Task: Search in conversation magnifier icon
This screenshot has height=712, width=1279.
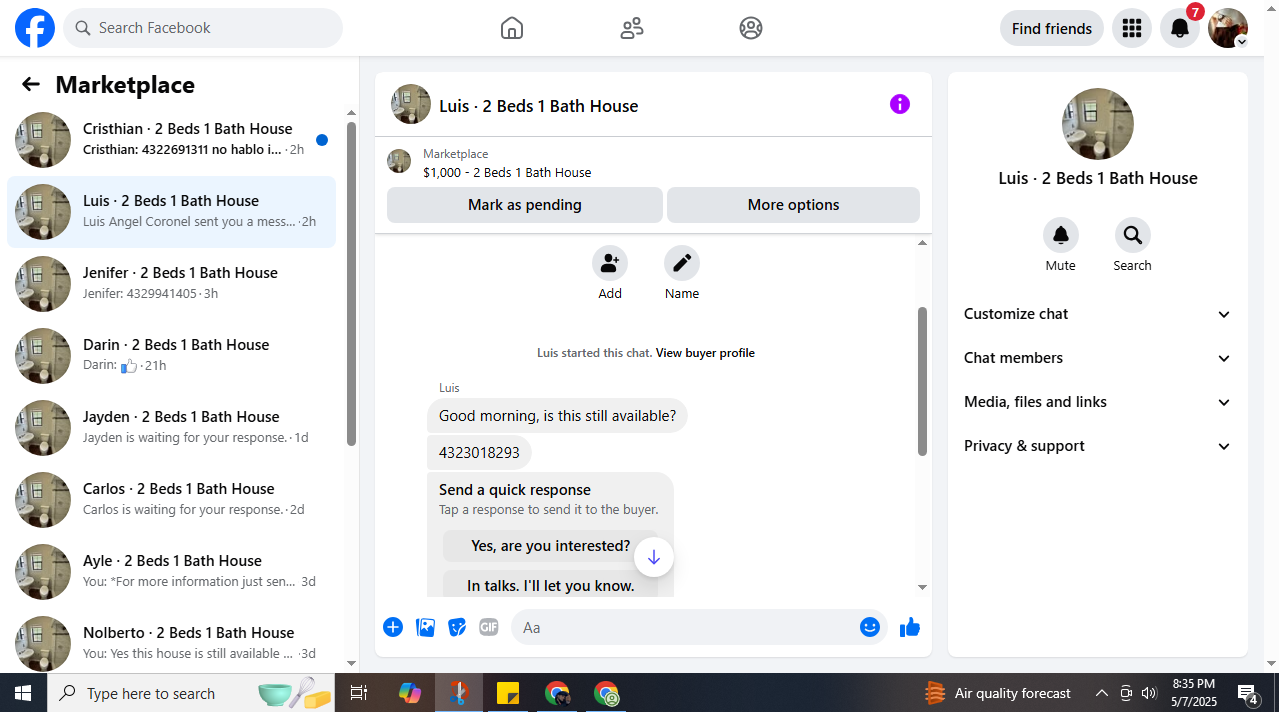Action: point(1133,236)
